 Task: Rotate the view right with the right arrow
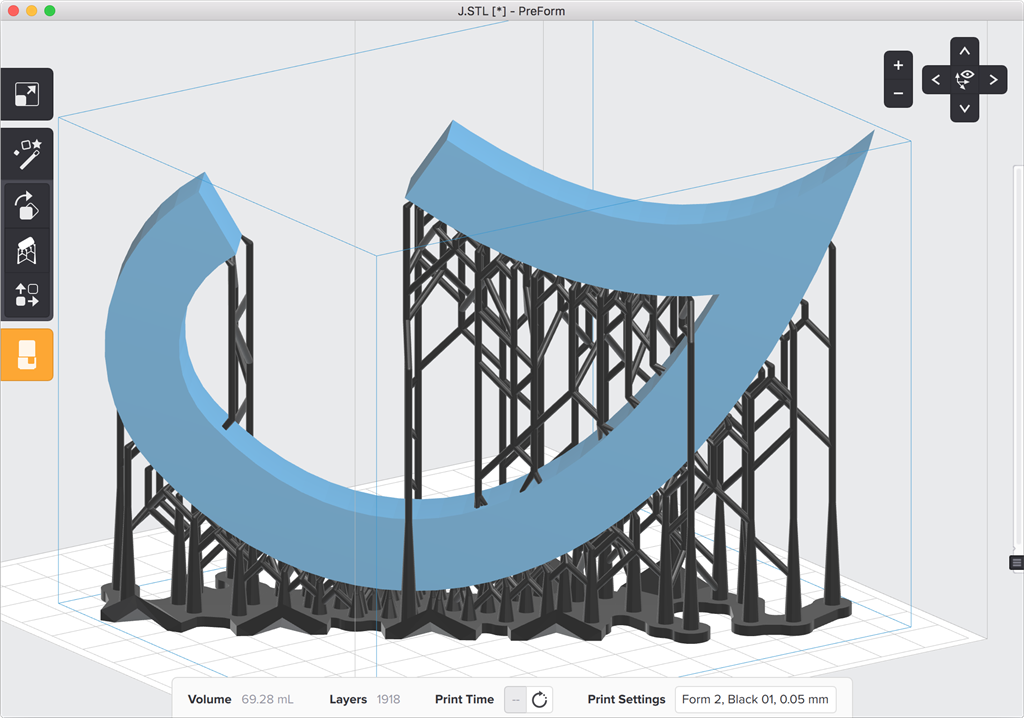click(x=993, y=80)
